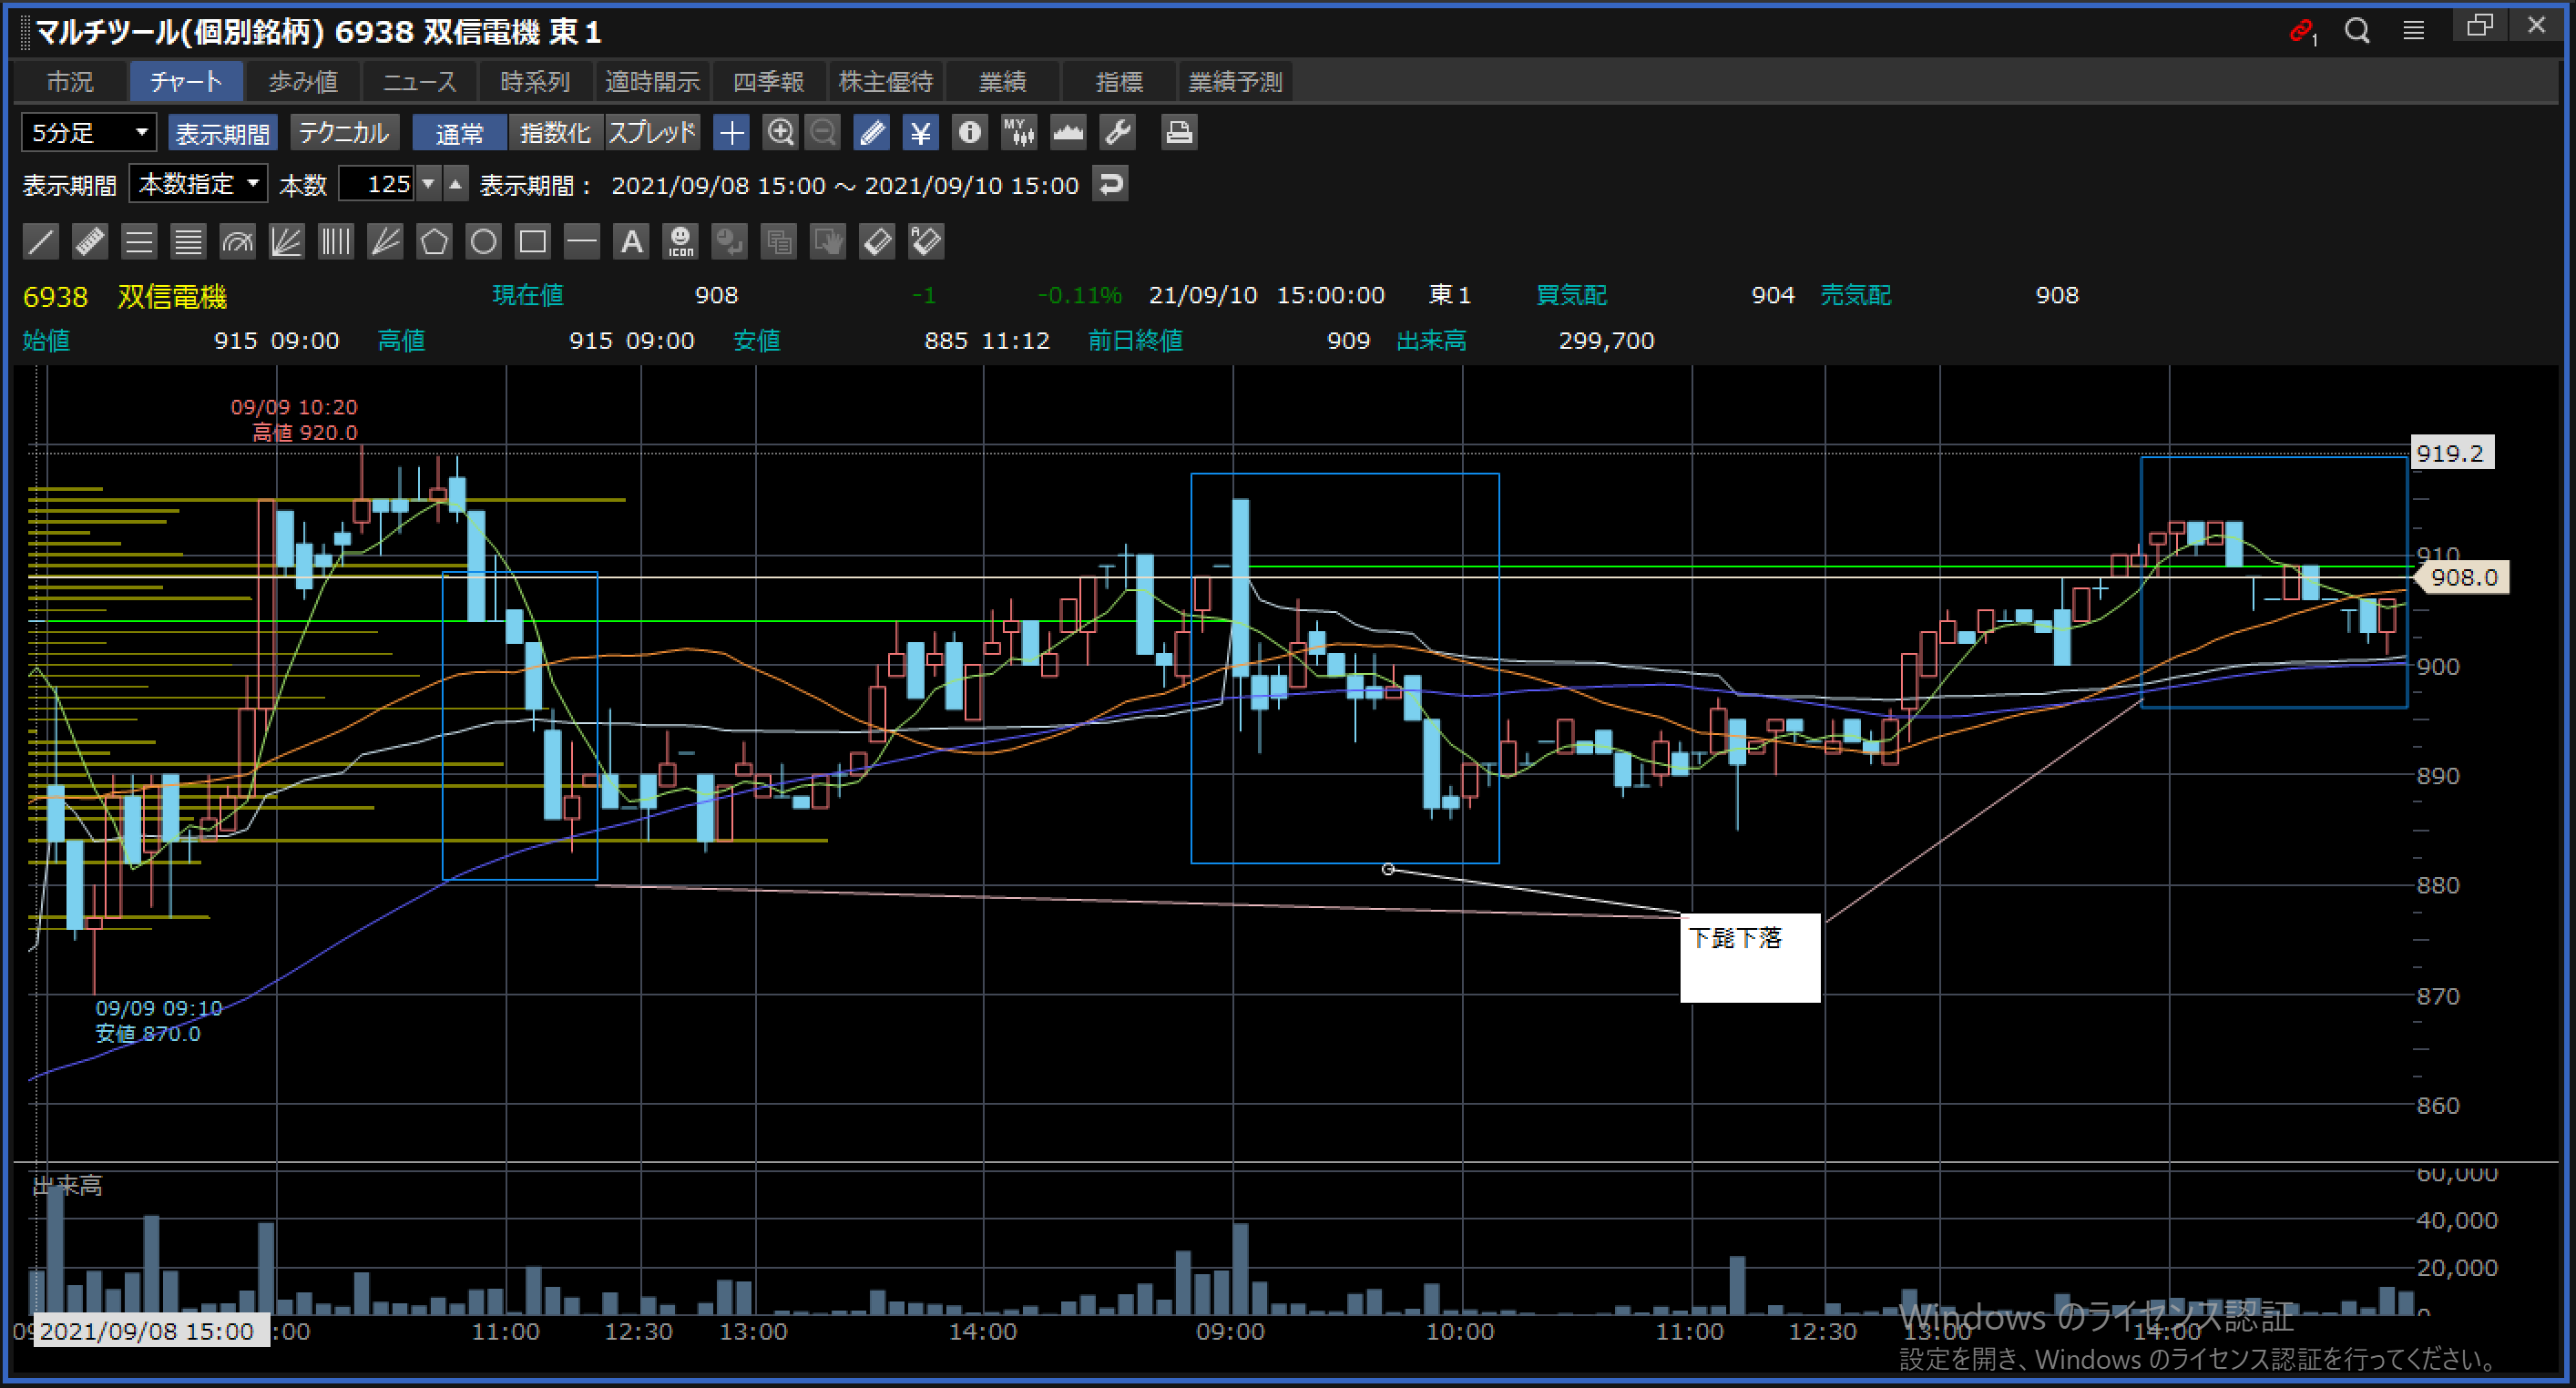This screenshot has width=2576, height=1388.
Task: Select the pentagon shape drawing tool
Action: [x=434, y=242]
